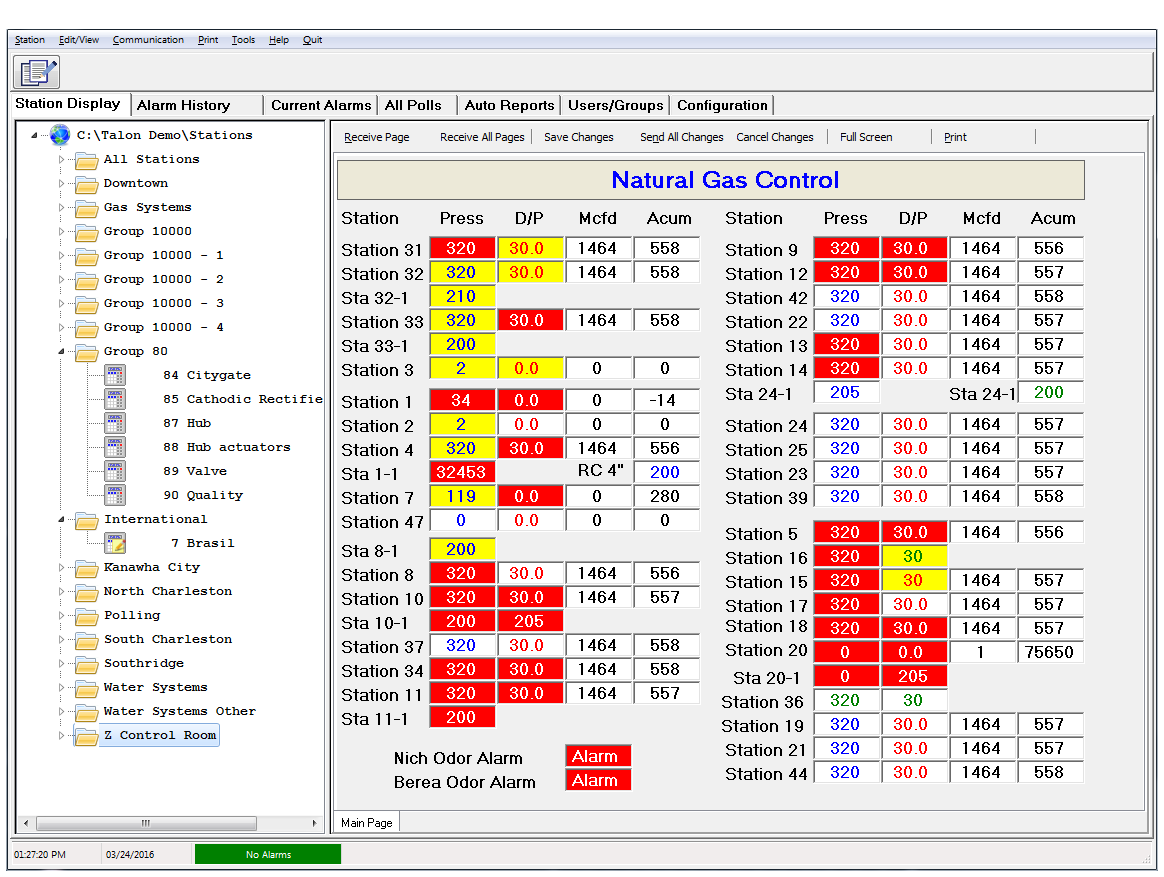
Task: Click the Station 20 Acum value 75650
Action: (1050, 652)
